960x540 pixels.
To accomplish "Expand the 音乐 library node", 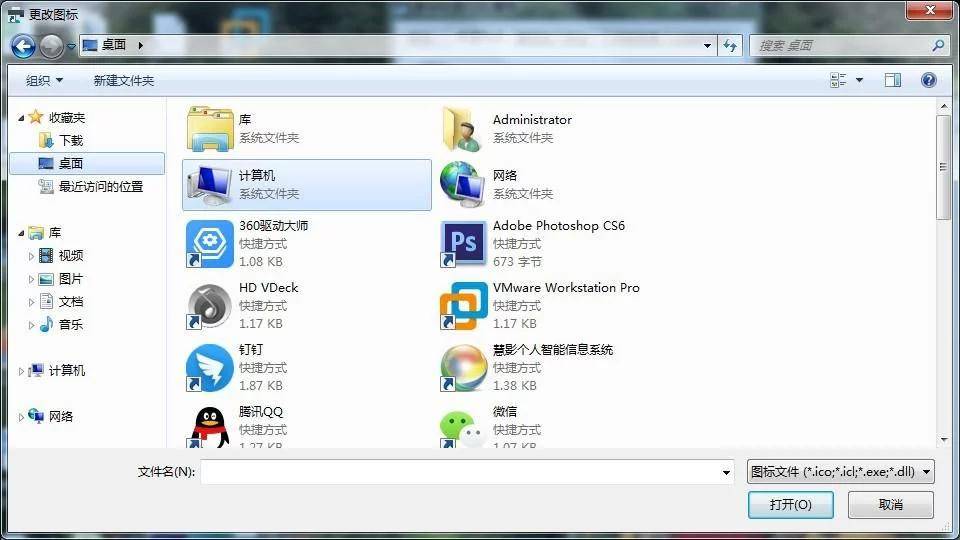I will (32, 325).
